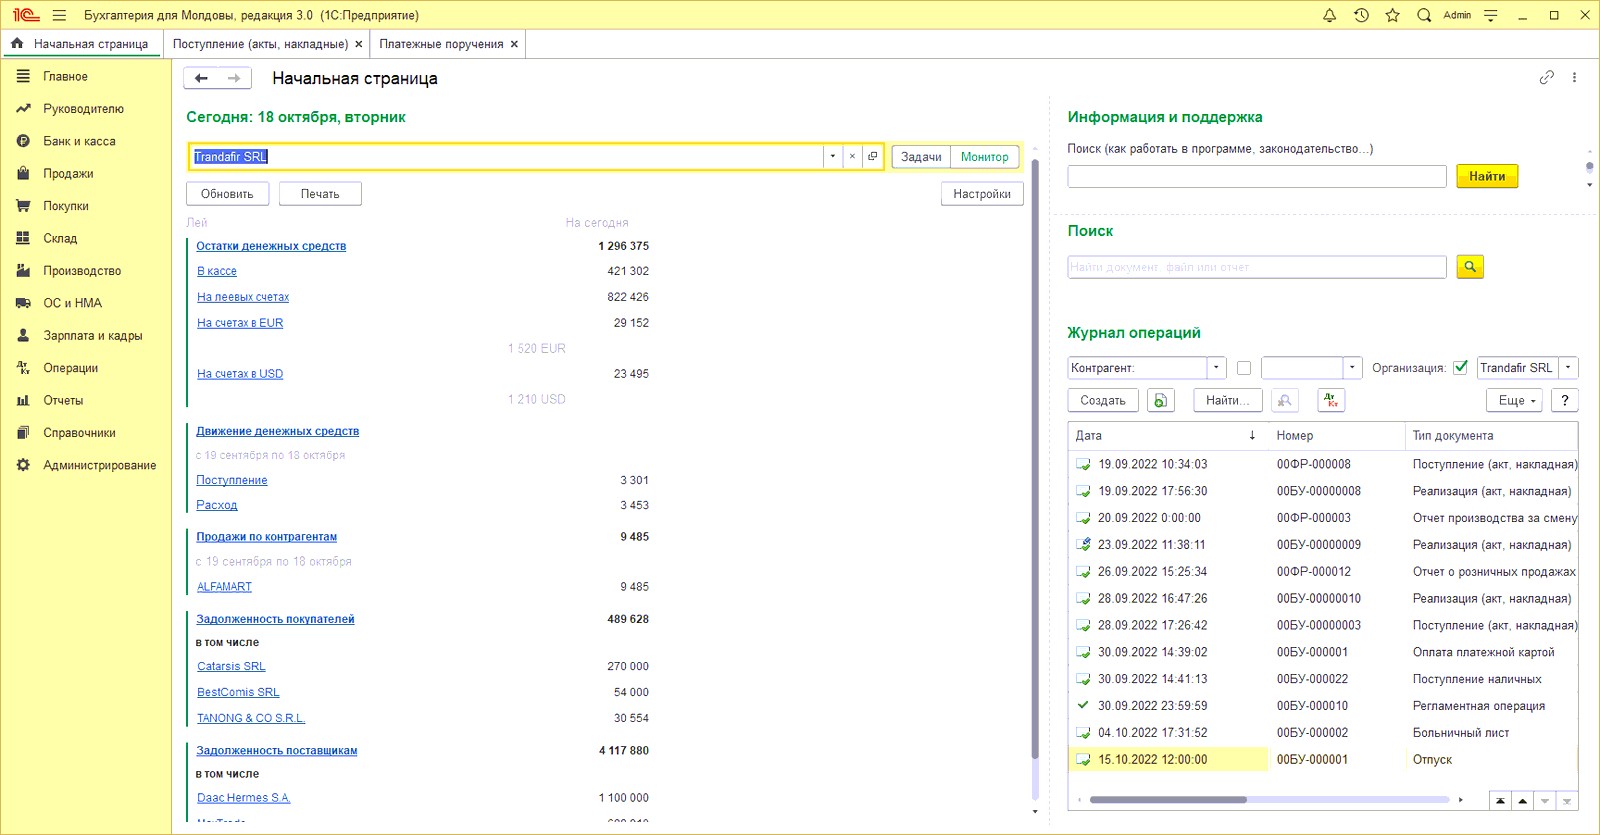Open organization card via open icon
The height and width of the screenshot is (835, 1600).
point(872,157)
